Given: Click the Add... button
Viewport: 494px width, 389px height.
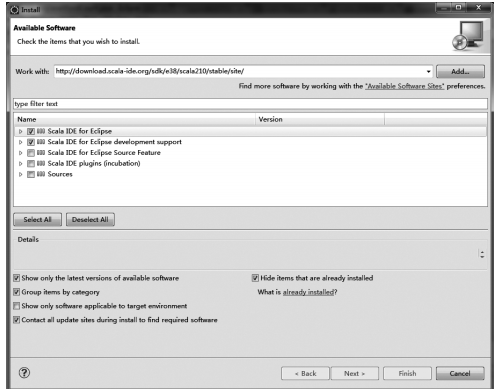Looking at the screenshot, I should [460, 71].
